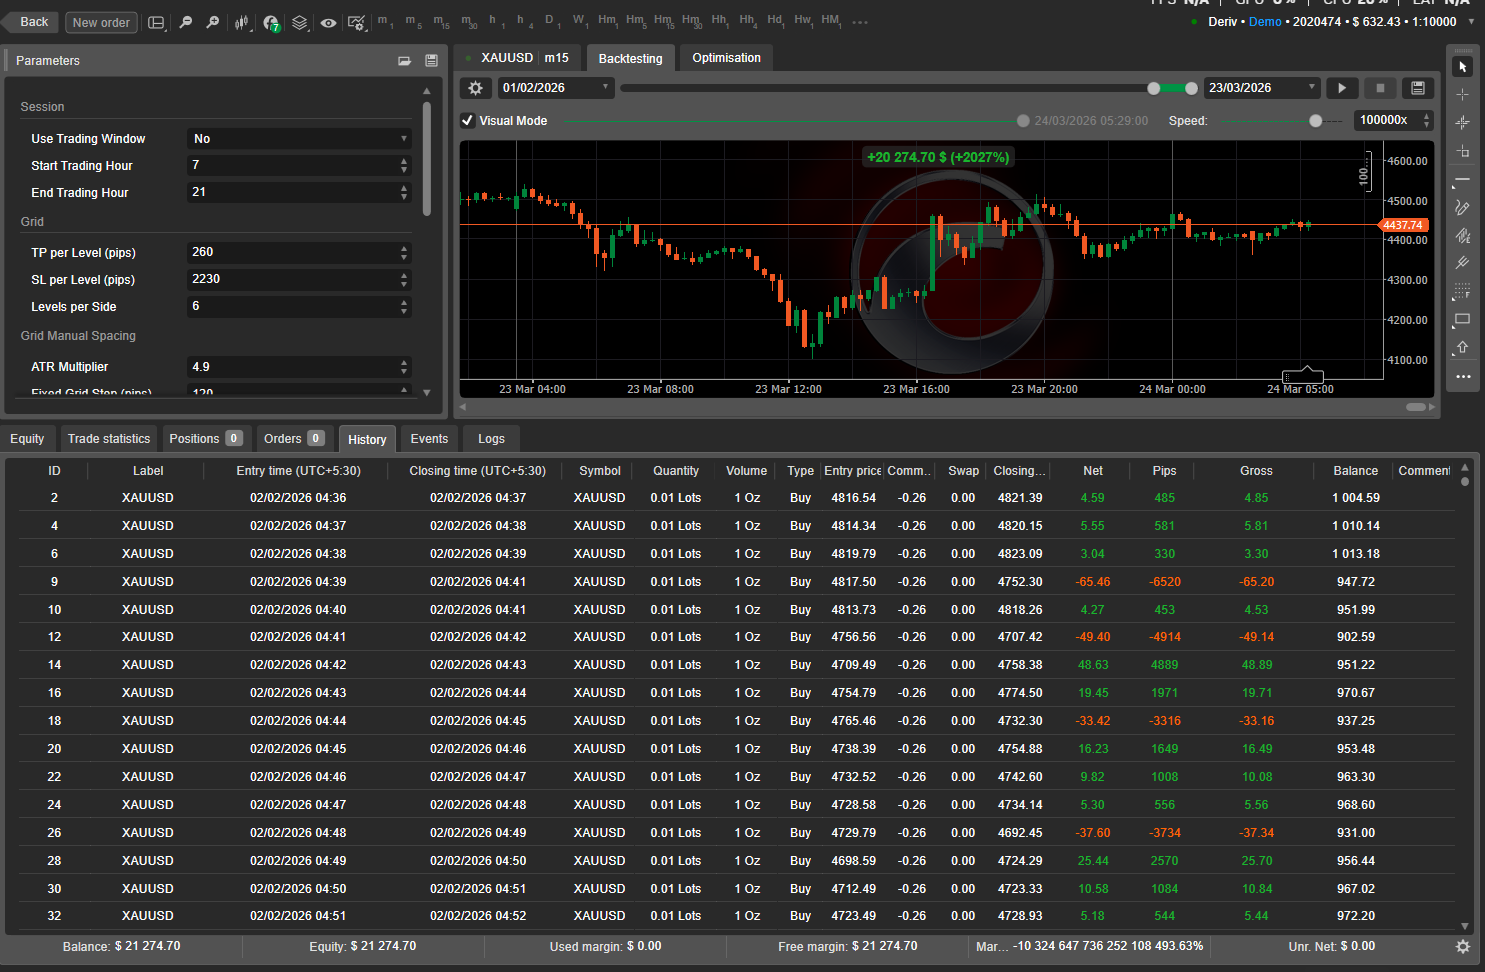Select the Fibonacci retracement drawing tool

1462,292
